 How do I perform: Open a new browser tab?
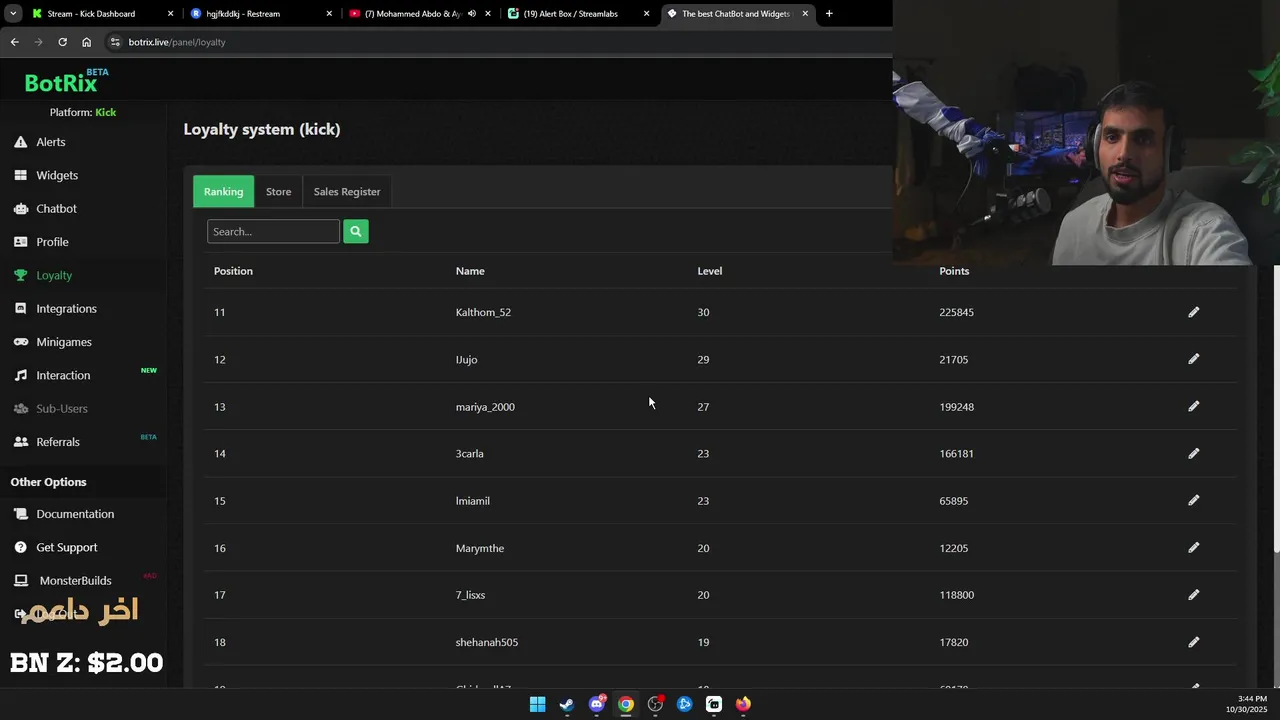click(x=829, y=14)
